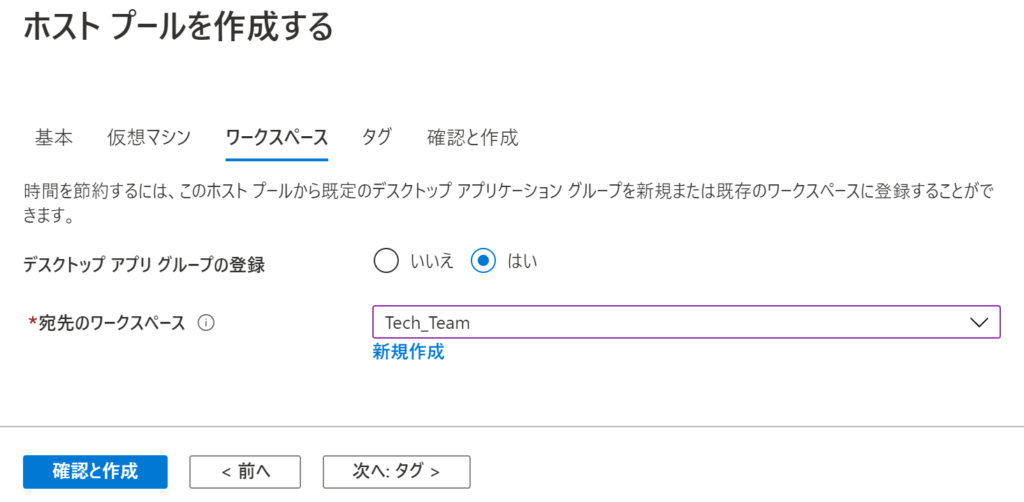Go back with the < 前へ button
The width and height of the screenshot is (1024, 502).
click(x=245, y=471)
